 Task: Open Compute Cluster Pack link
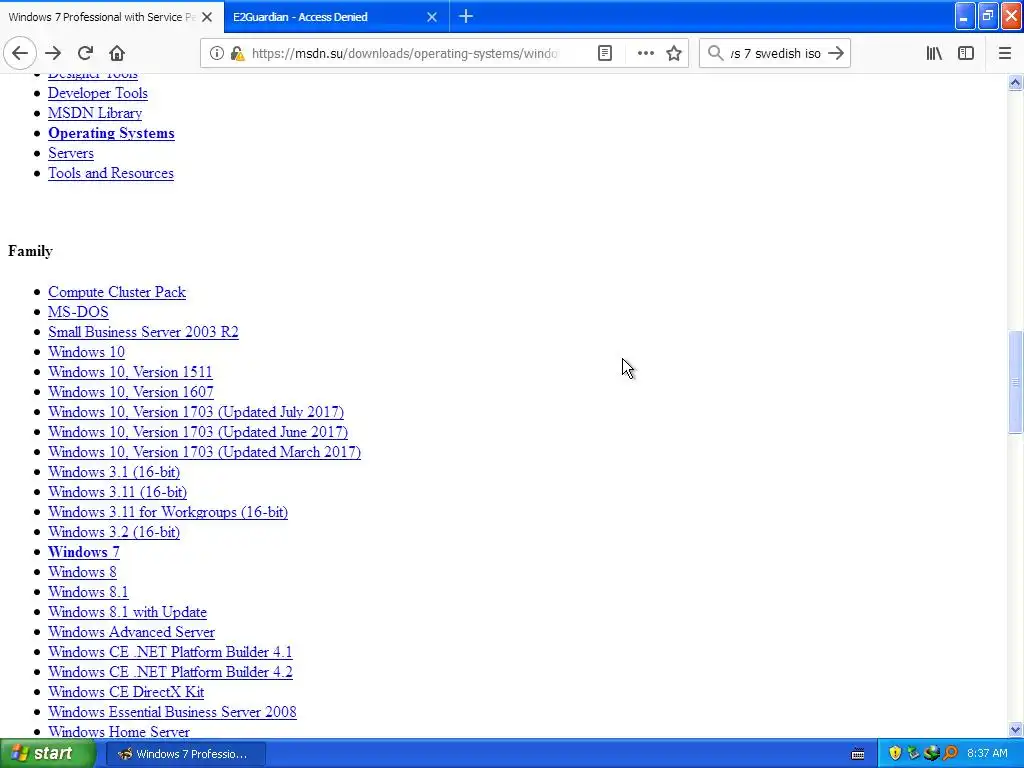(117, 292)
